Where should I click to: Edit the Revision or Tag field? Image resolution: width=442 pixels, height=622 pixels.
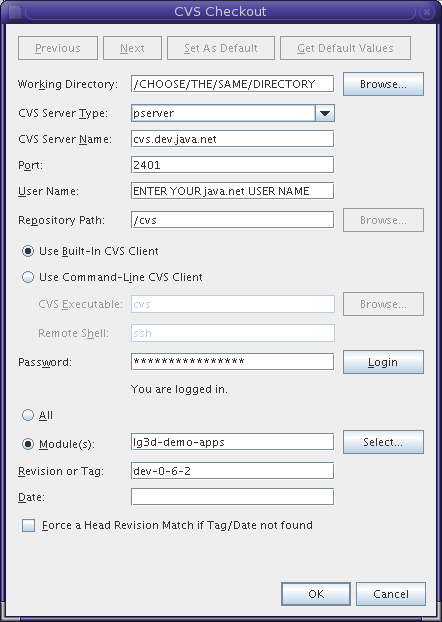click(233, 471)
